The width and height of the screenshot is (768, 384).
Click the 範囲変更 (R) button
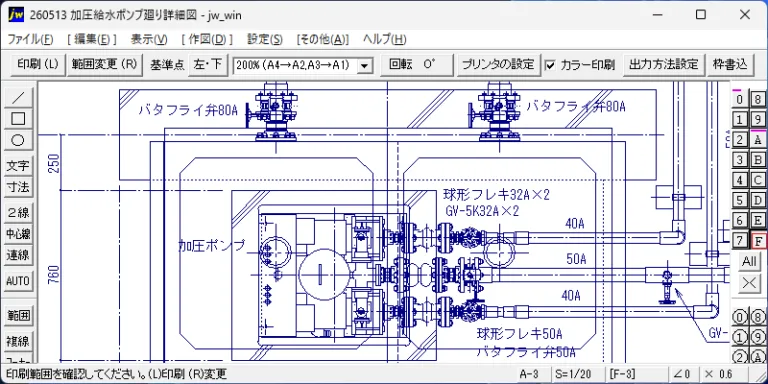(104, 65)
